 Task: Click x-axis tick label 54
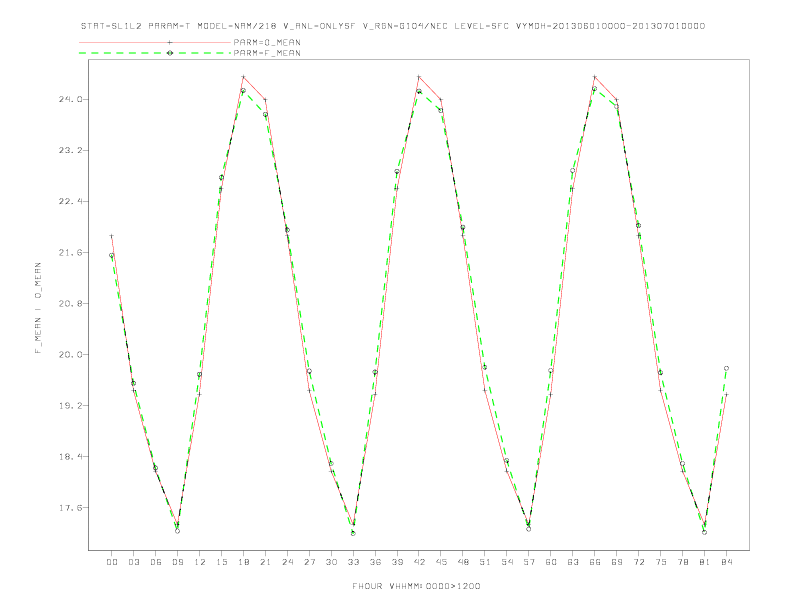[x=507, y=562]
